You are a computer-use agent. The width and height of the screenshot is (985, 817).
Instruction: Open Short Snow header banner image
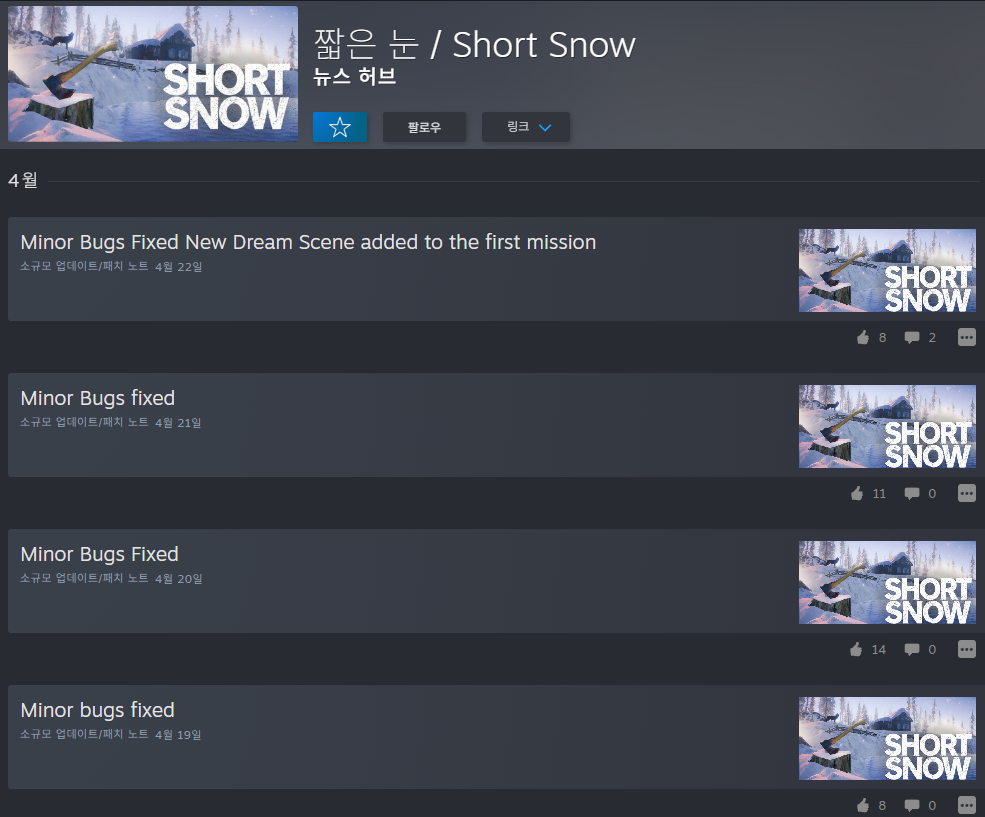pos(153,73)
